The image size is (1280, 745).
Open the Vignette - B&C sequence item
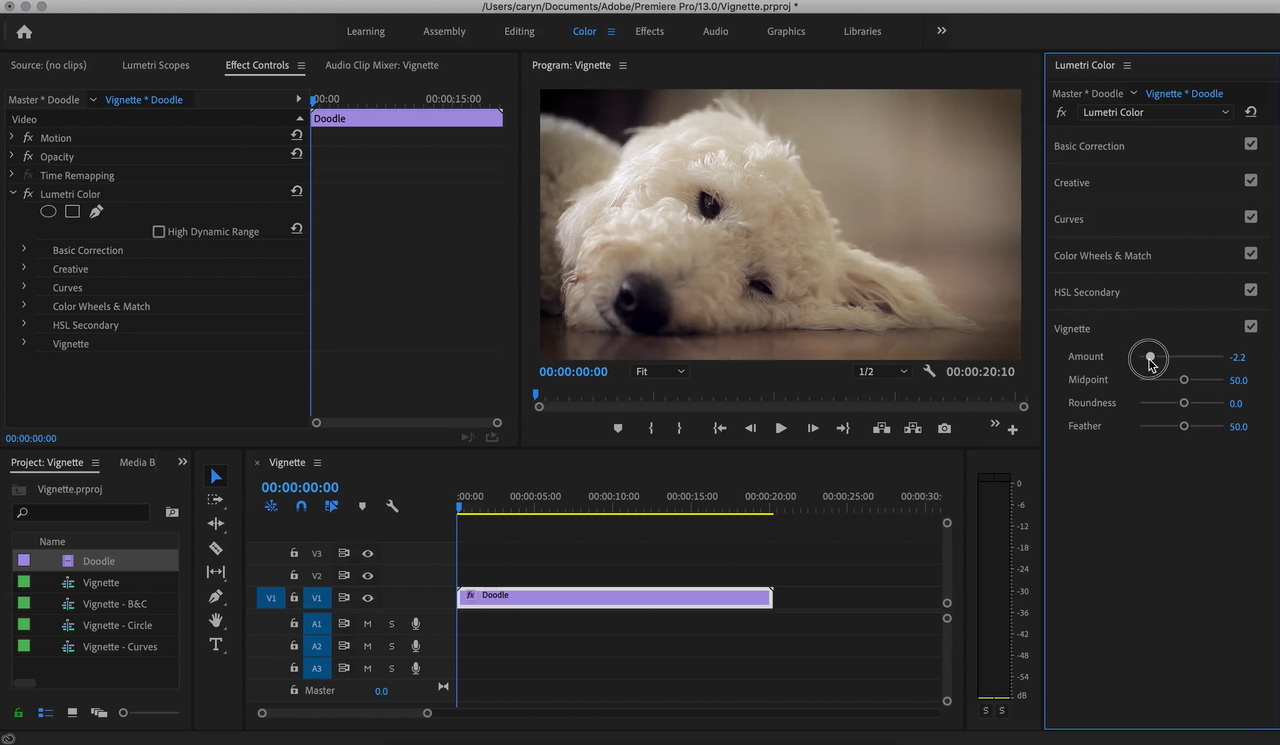click(x=114, y=604)
